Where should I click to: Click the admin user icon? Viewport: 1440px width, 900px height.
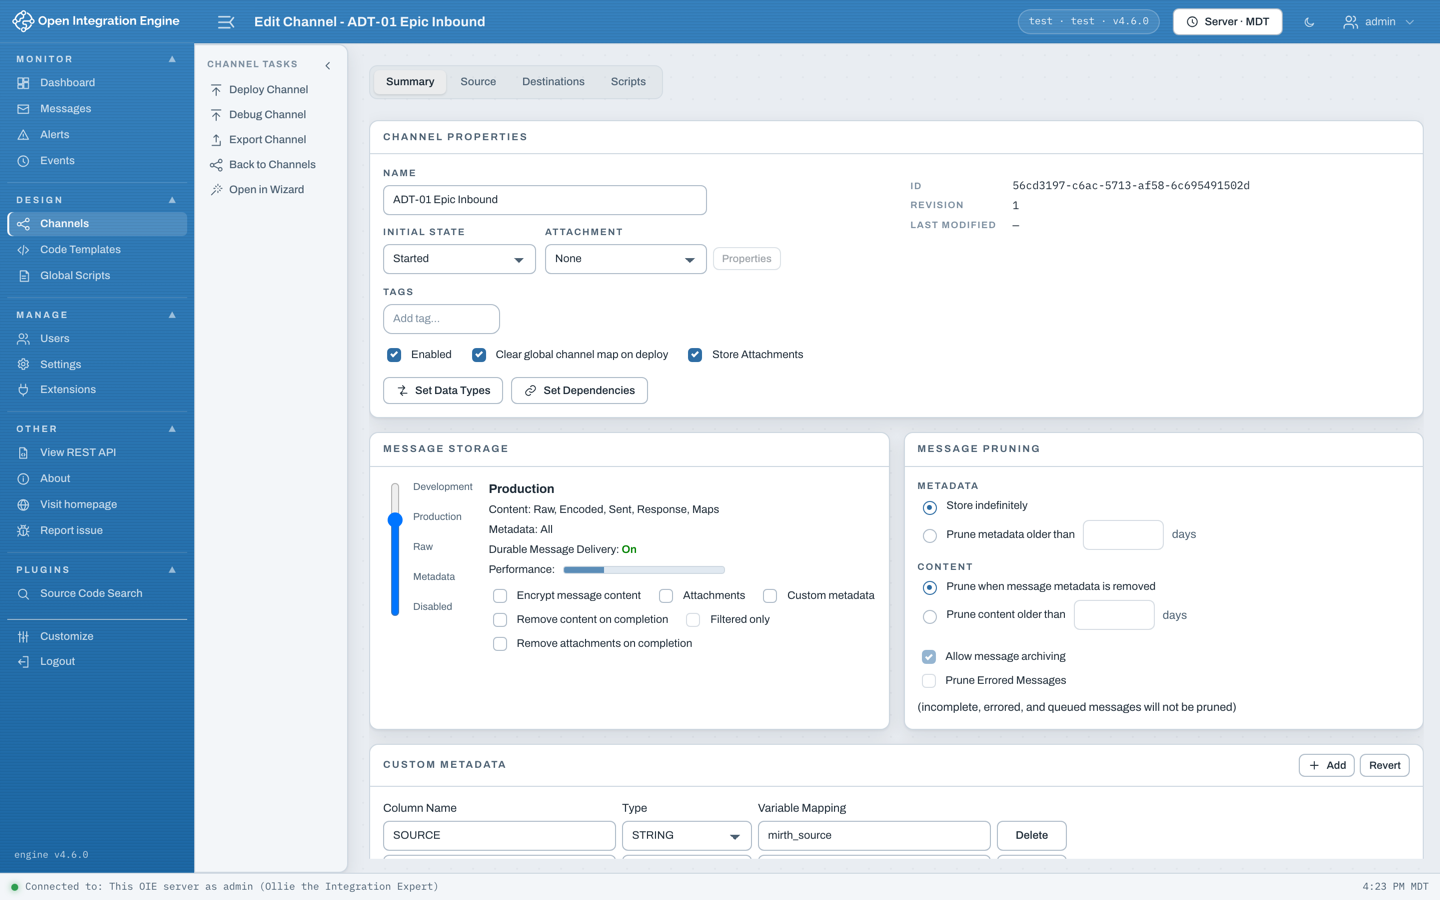[1350, 22]
